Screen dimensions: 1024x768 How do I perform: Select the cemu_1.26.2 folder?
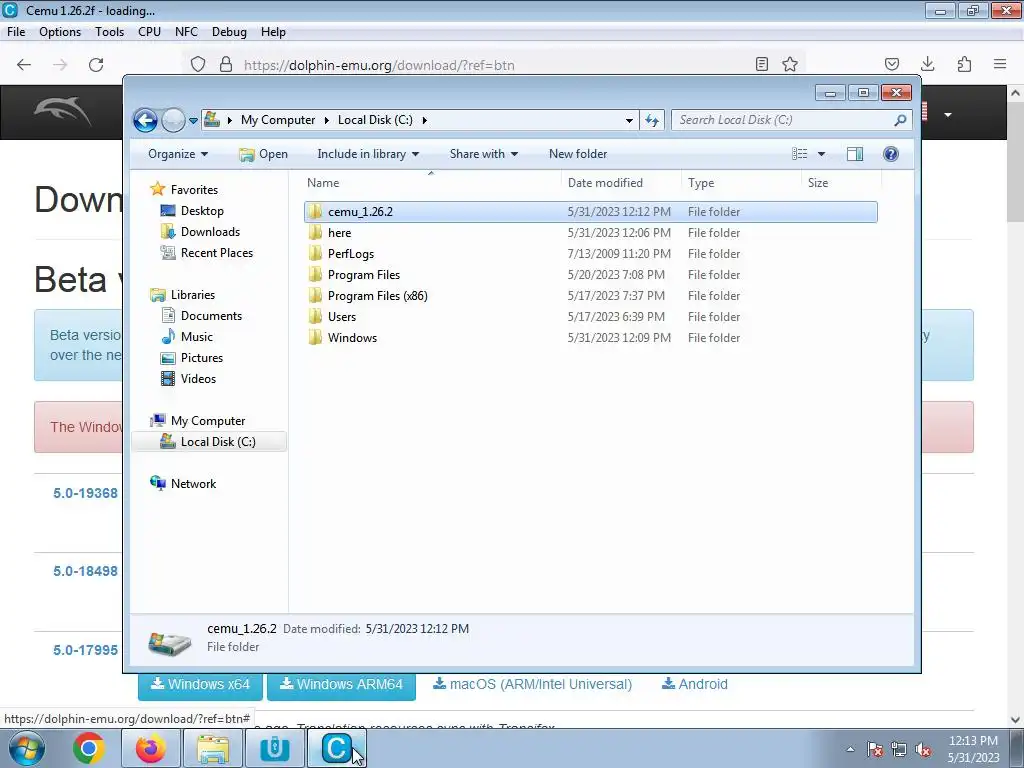click(x=590, y=212)
